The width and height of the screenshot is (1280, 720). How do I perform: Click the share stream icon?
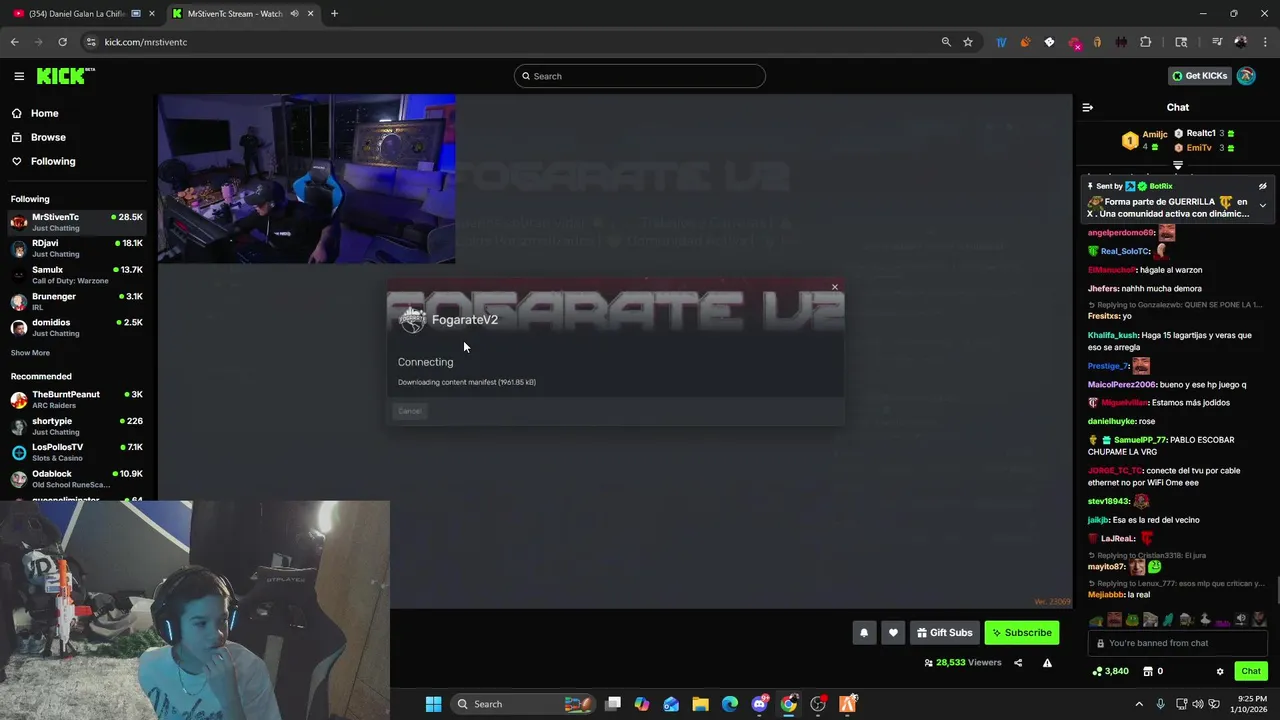click(x=1018, y=663)
